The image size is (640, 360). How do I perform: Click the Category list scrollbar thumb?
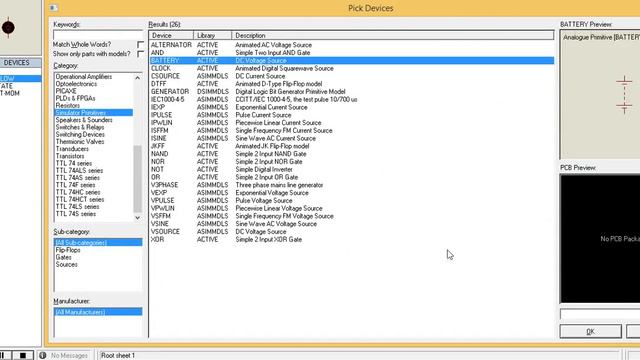click(138, 179)
